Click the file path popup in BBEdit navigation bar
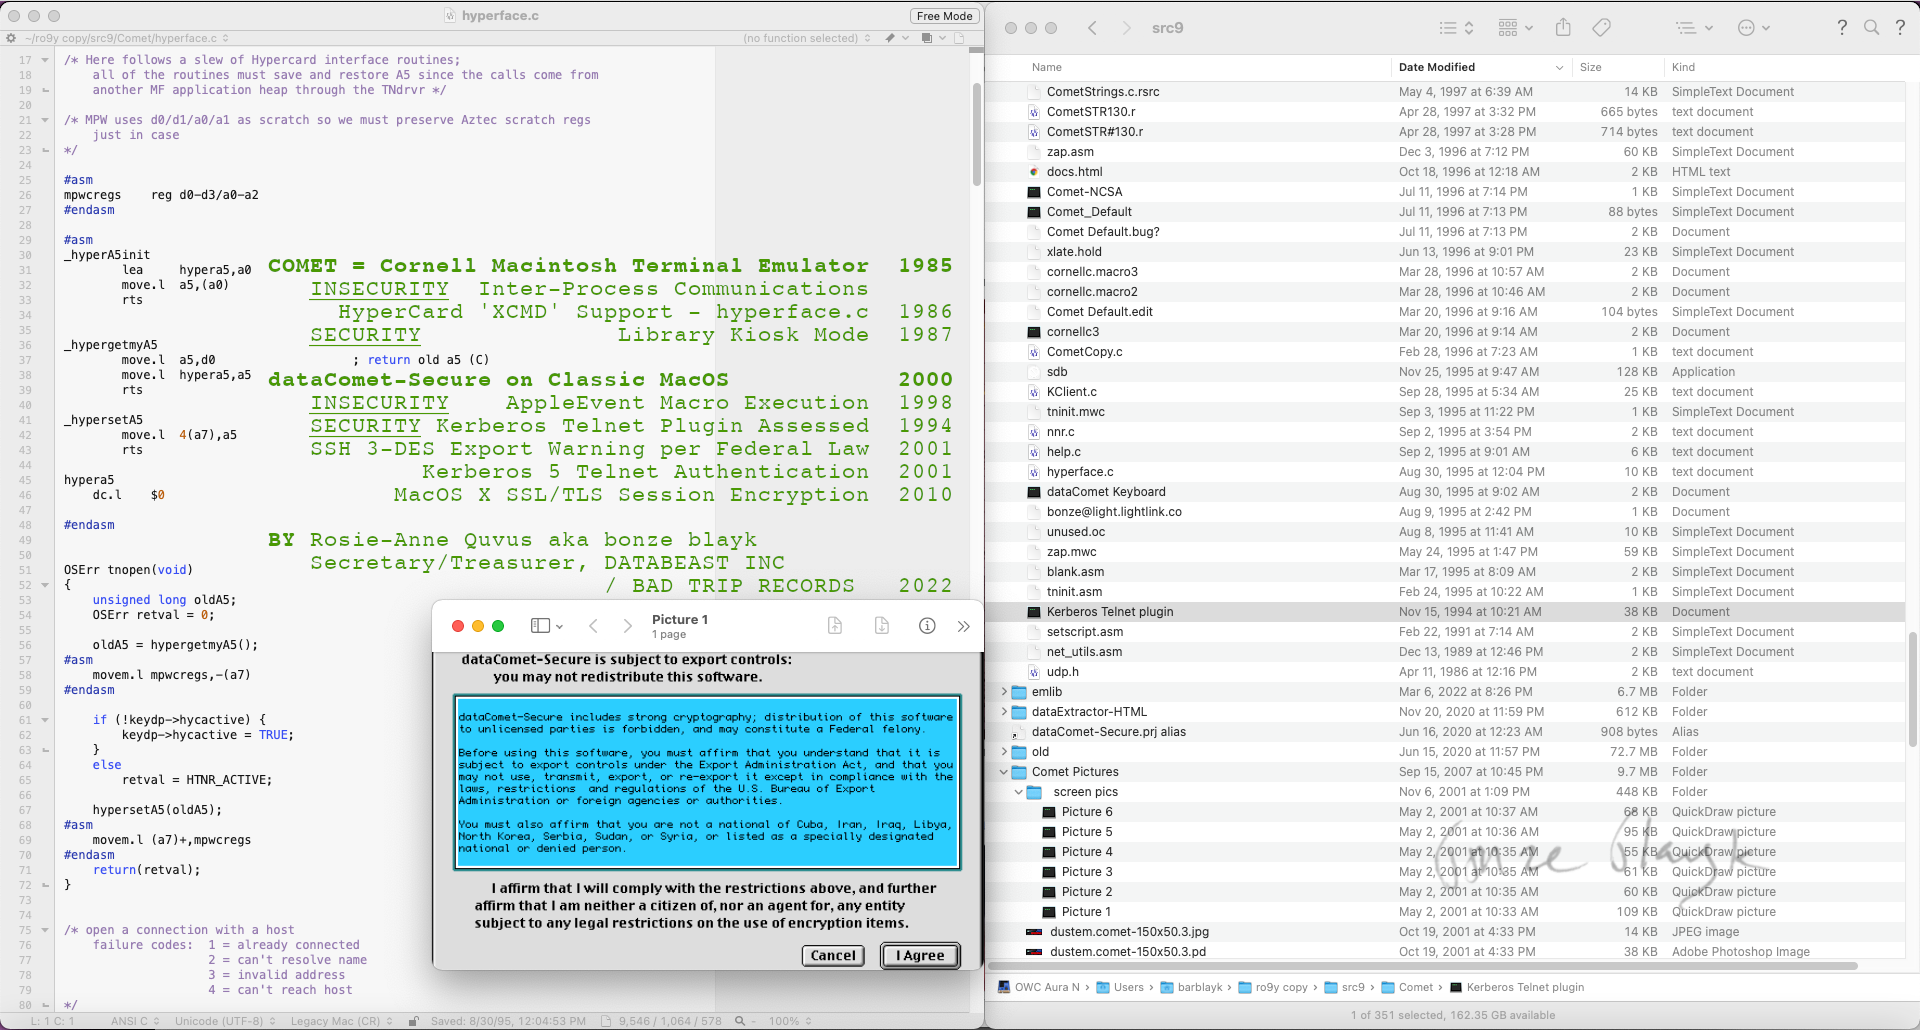 [x=127, y=38]
